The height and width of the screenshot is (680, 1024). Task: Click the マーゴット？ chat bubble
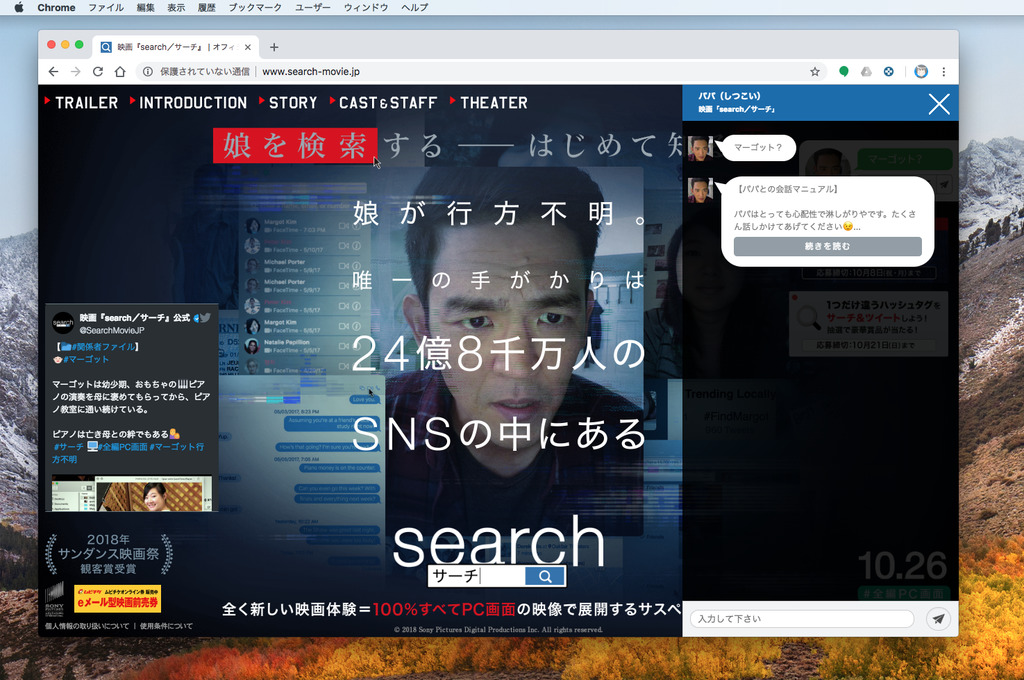[x=758, y=148]
